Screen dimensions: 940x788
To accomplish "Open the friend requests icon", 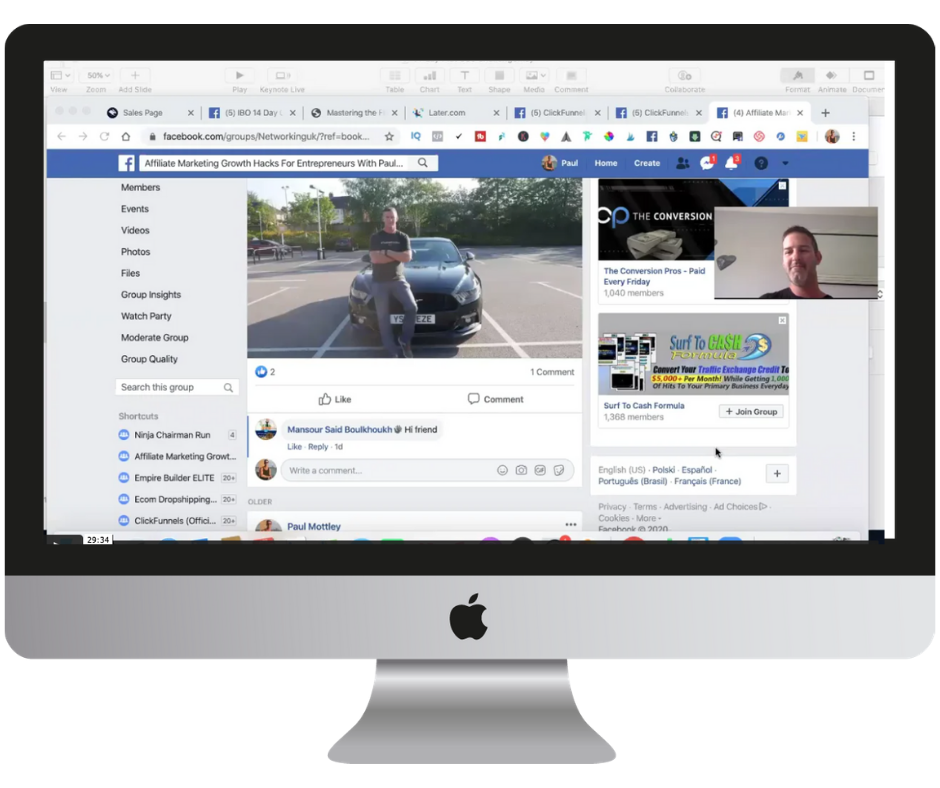I will tap(682, 163).
